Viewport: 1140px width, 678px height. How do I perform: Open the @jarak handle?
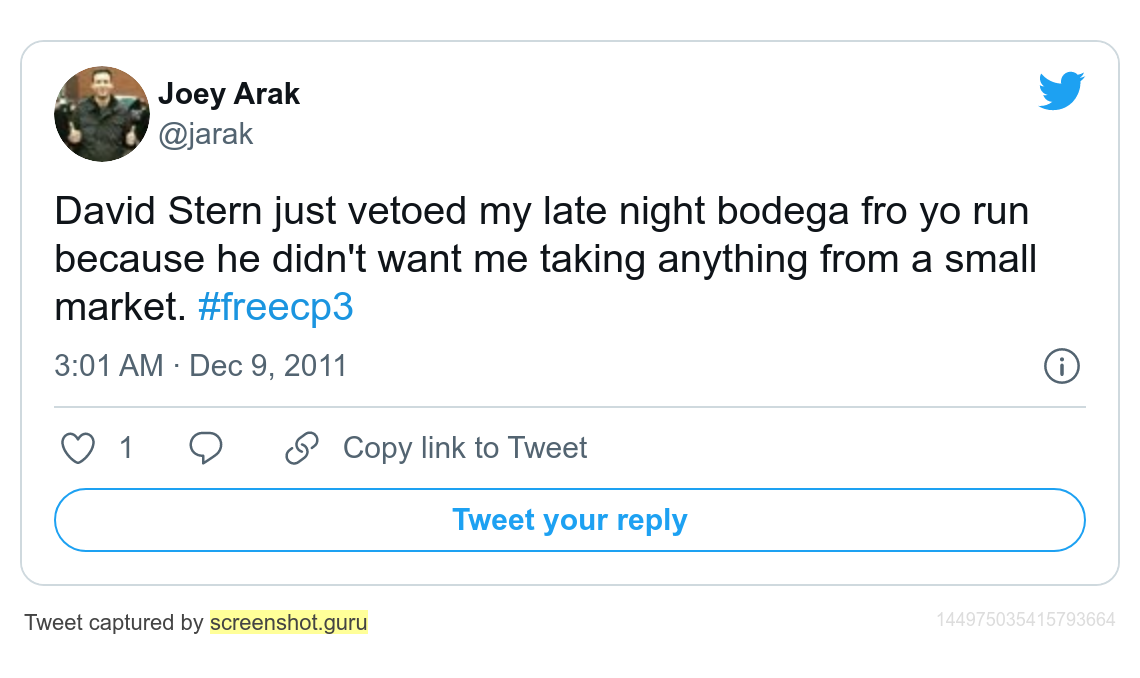206,134
